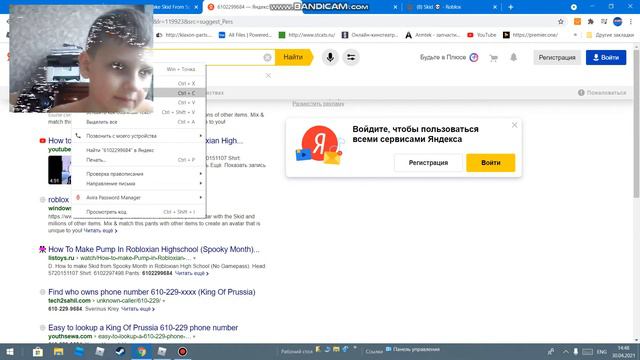Click the header Регистрация button
640x360 pixels.
(x=557, y=58)
